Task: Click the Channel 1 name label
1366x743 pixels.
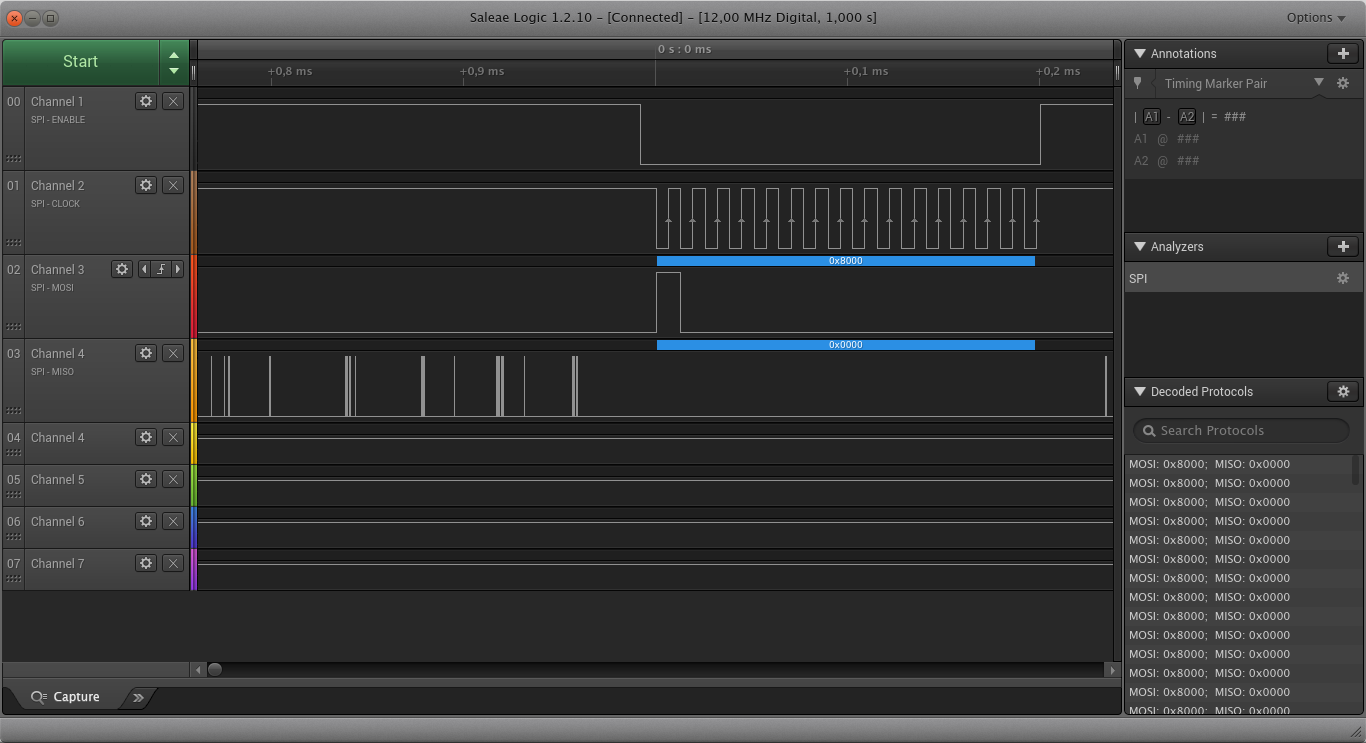Action: [57, 101]
